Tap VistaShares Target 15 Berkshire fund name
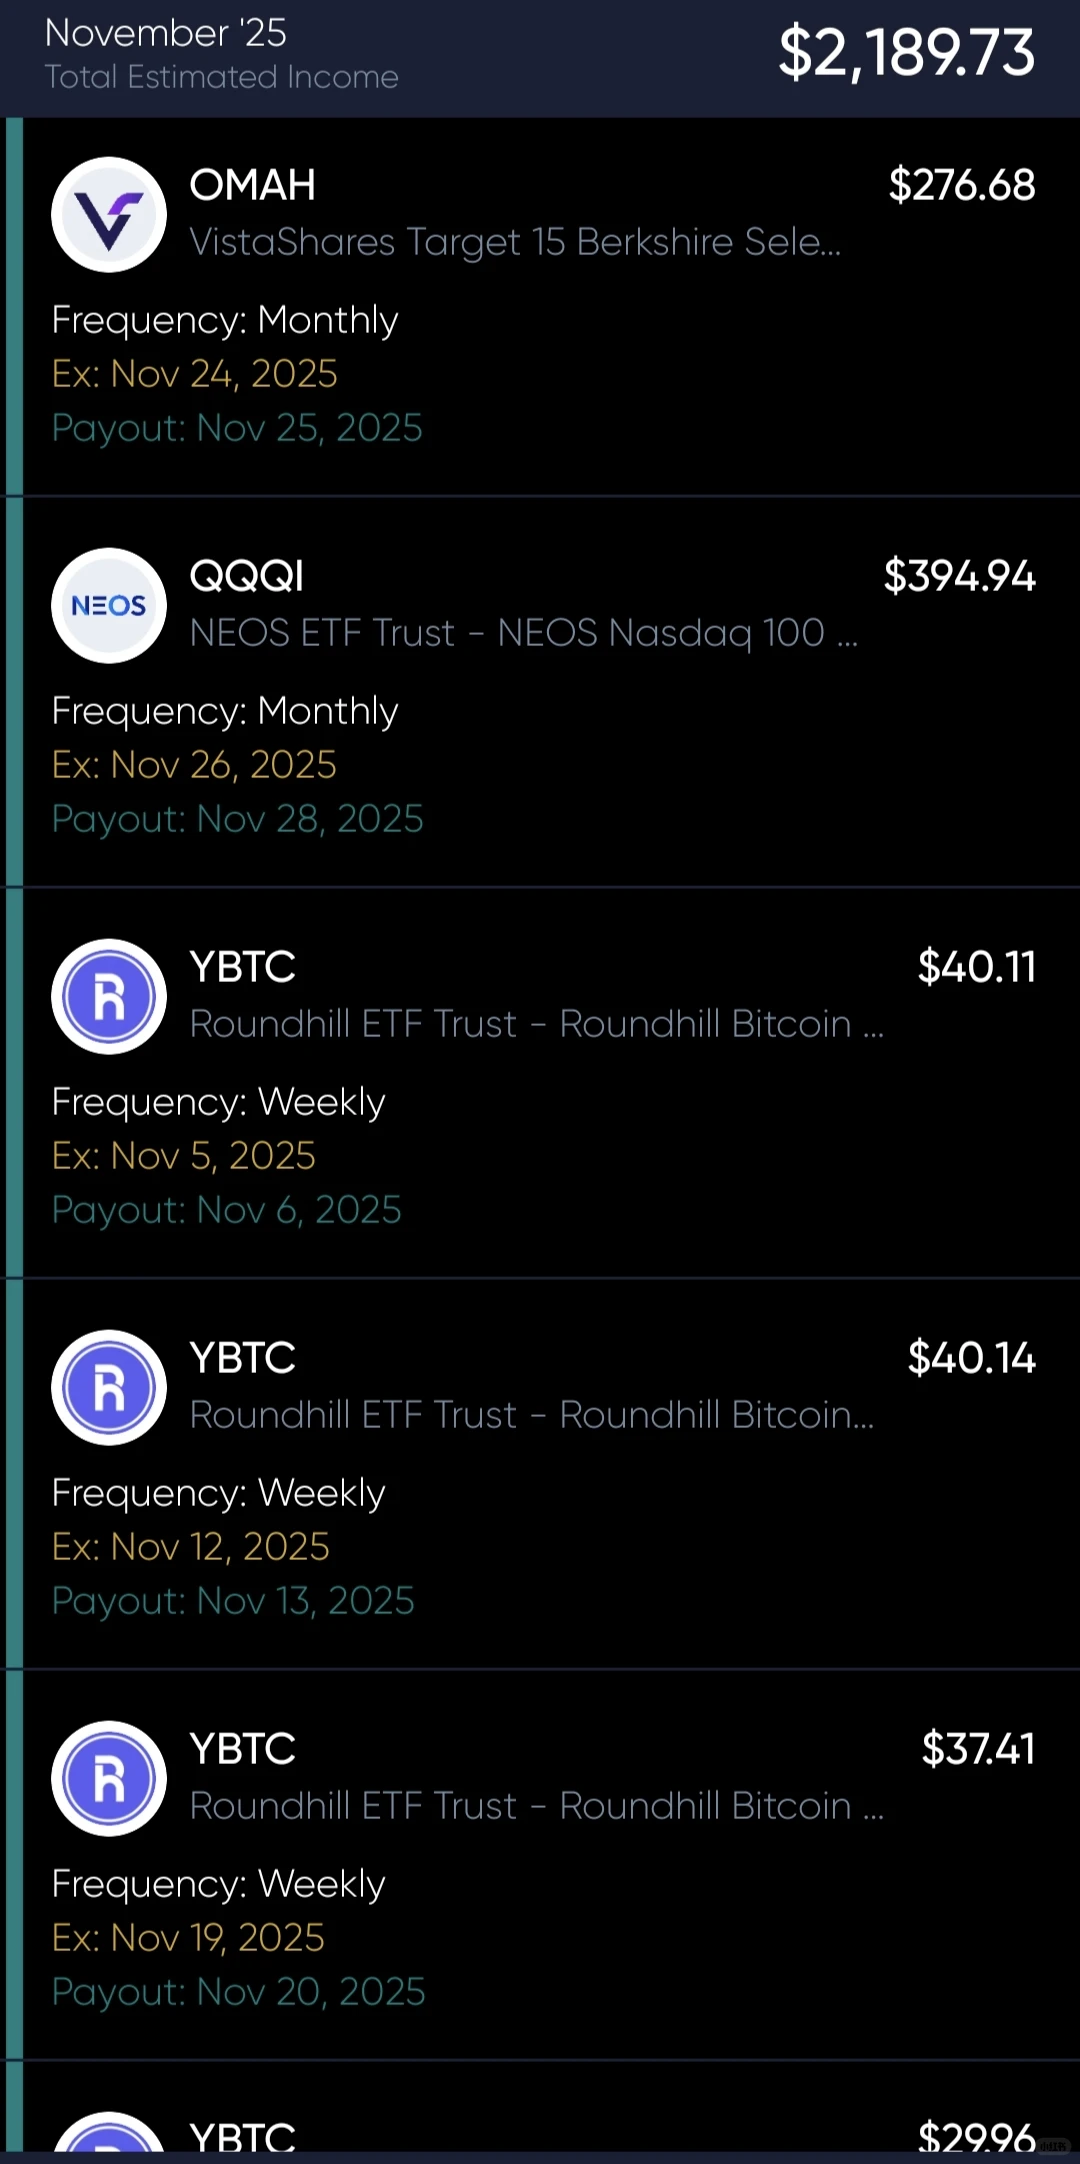 point(515,242)
